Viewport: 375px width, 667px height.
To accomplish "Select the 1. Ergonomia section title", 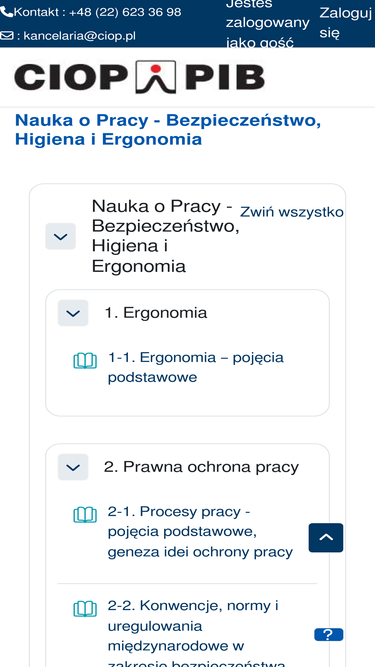I will pyautogui.click(x=156, y=313).
